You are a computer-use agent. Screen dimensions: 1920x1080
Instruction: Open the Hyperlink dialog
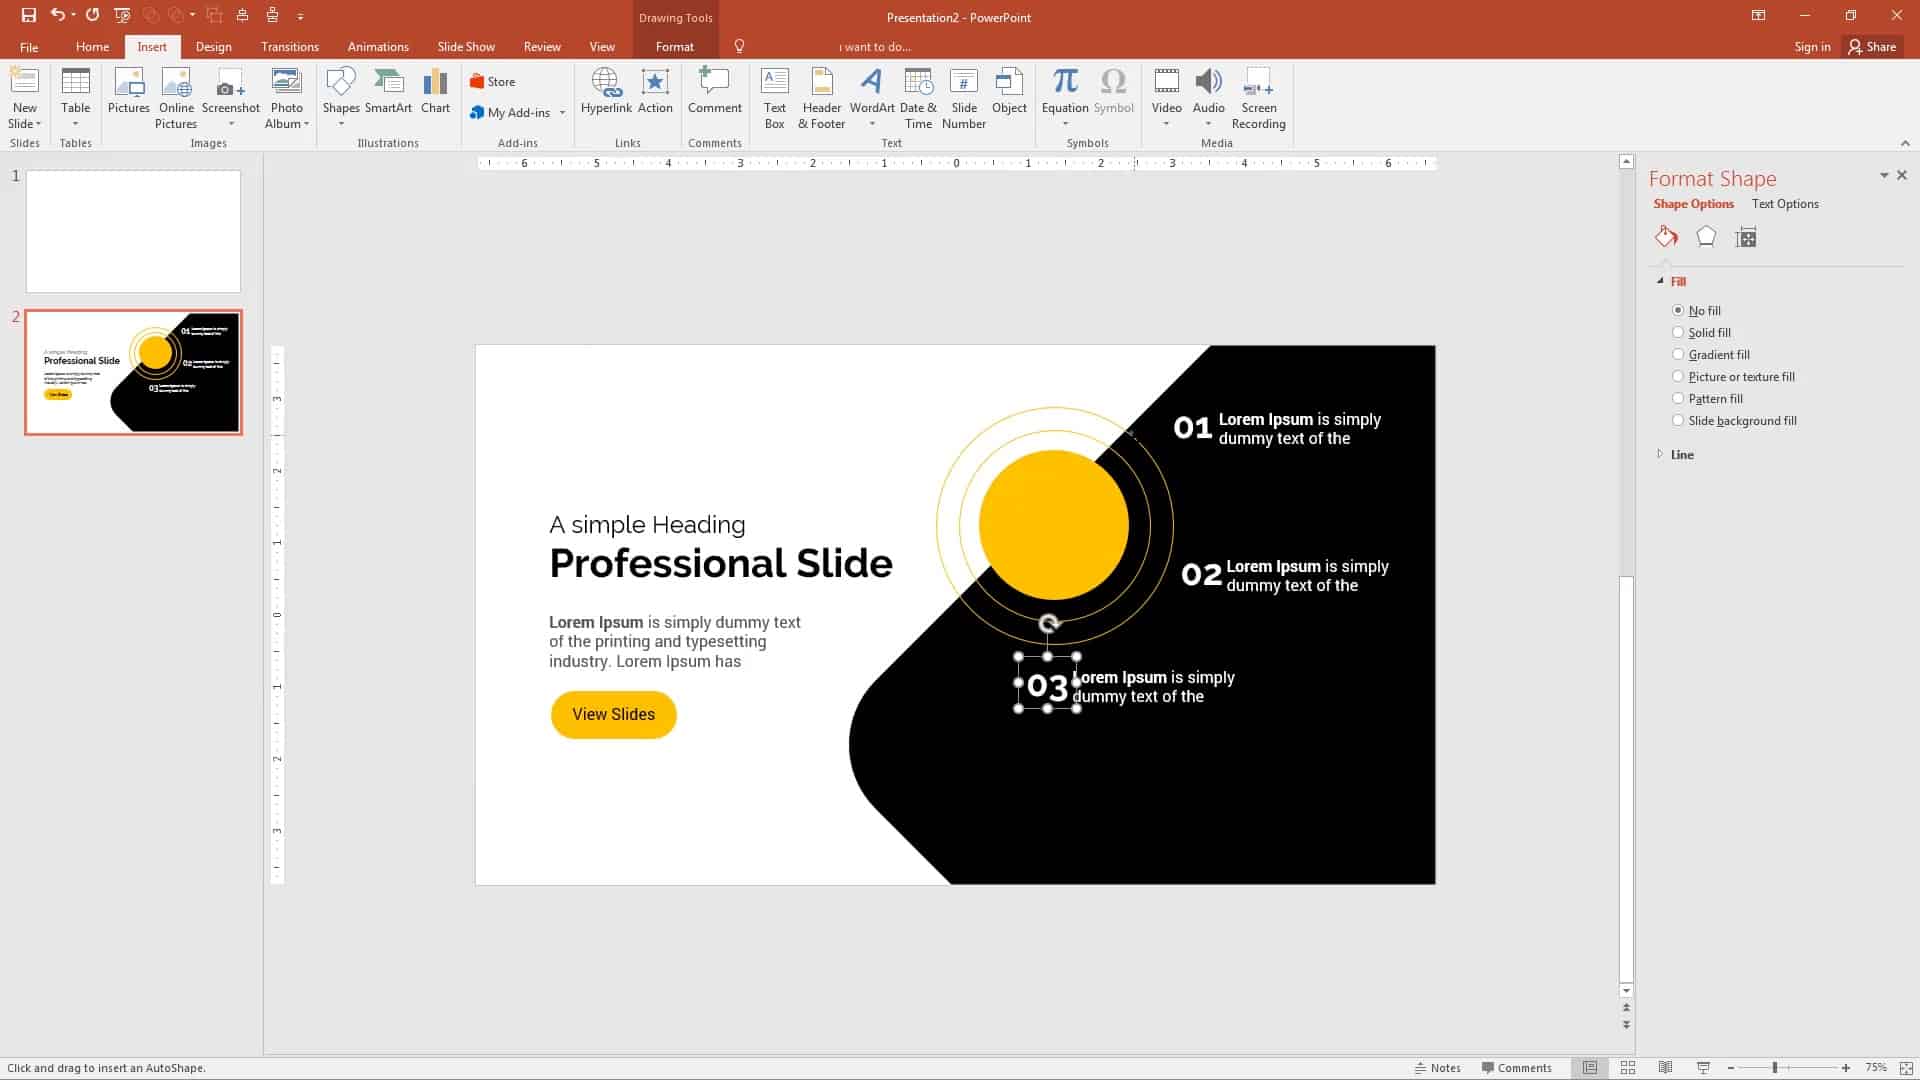click(606, 97)
